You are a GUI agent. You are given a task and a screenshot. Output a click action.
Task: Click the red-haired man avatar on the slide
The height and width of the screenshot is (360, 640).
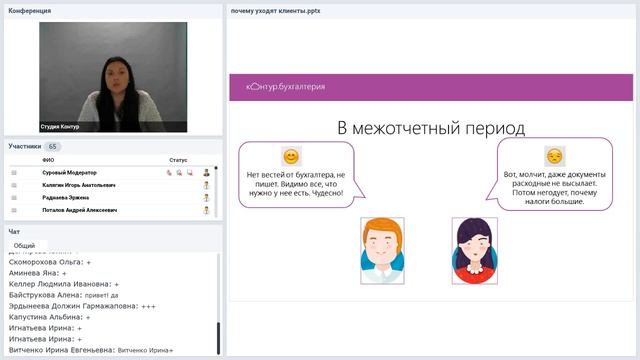[x=382, y=251]
